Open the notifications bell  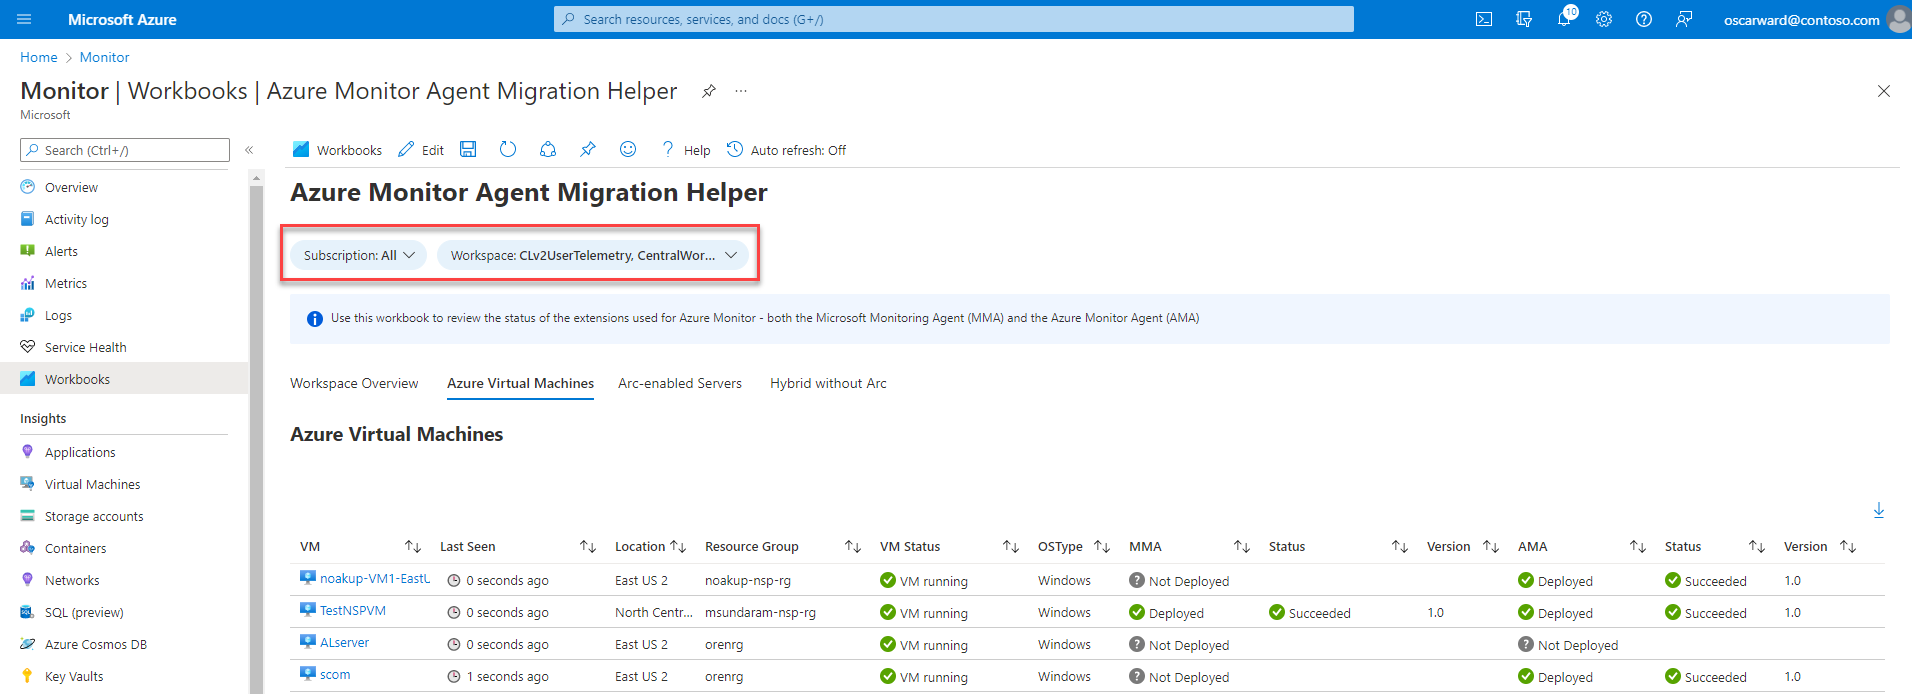(1564, 19)
